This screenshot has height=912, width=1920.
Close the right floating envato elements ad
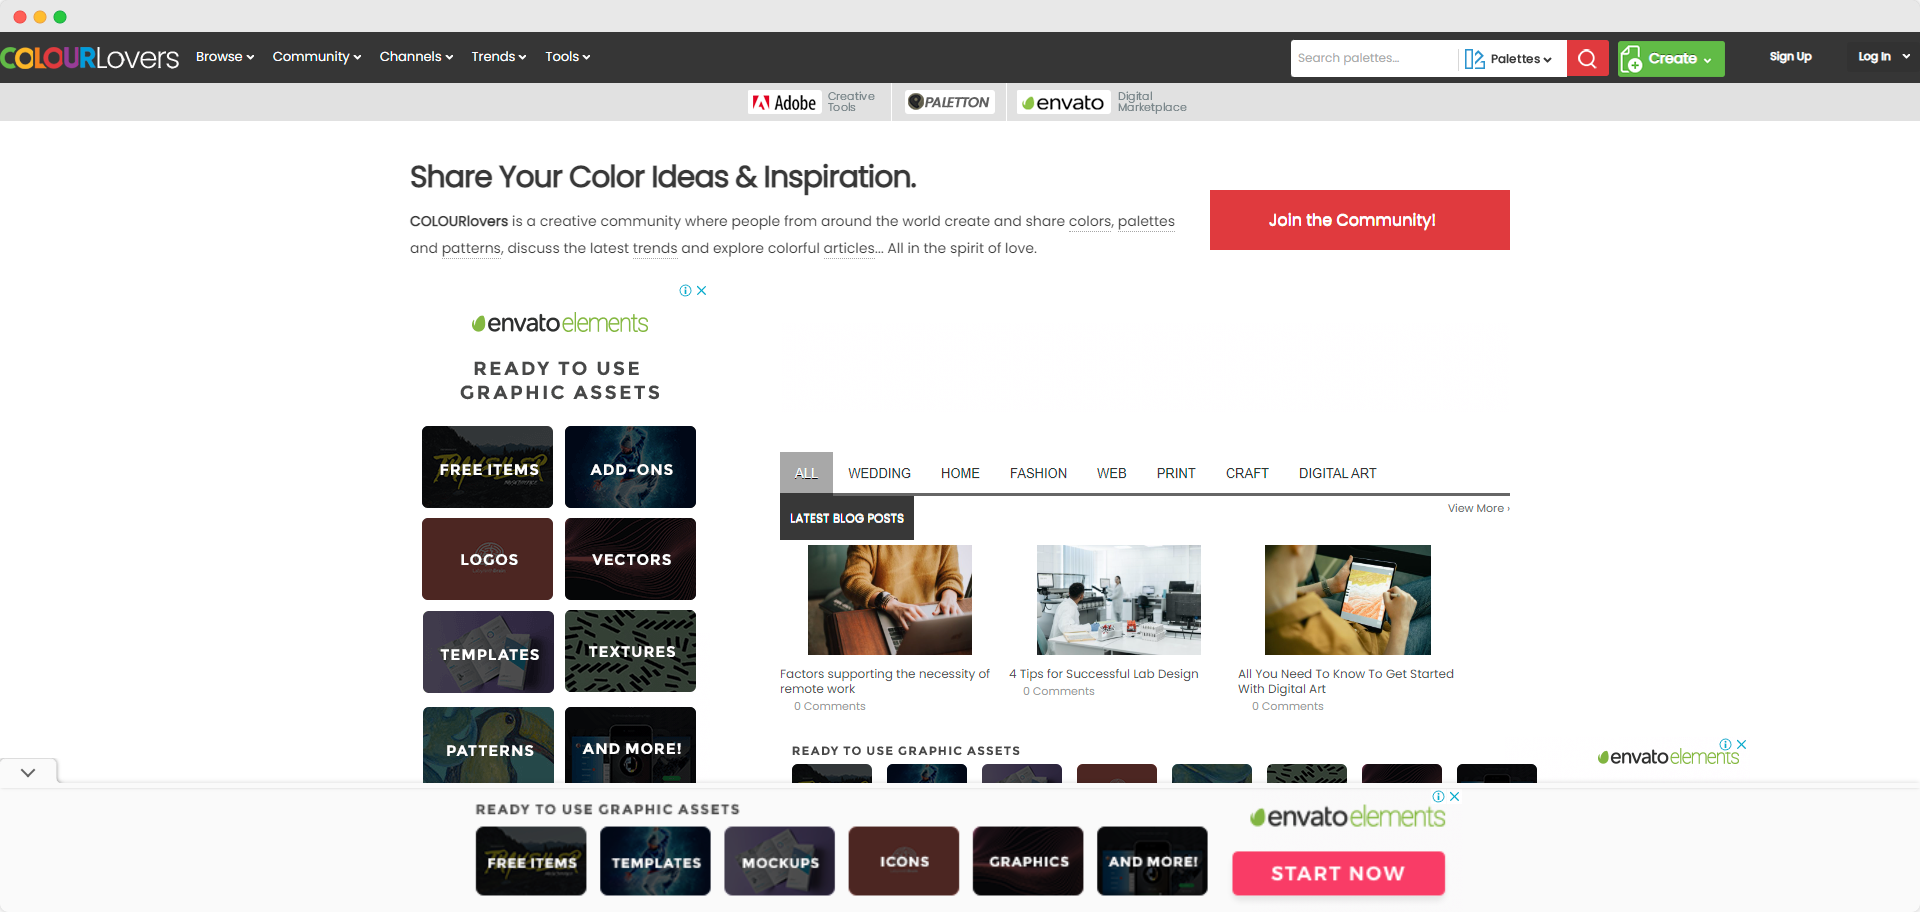pos(1742,744)
